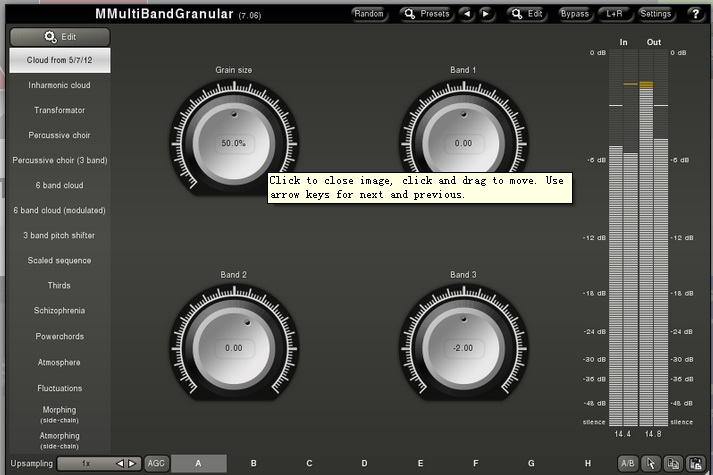713x475 pixels.
Task: Select the Cloud from 5/7/12 preset
Action: [x=60, y=60]
